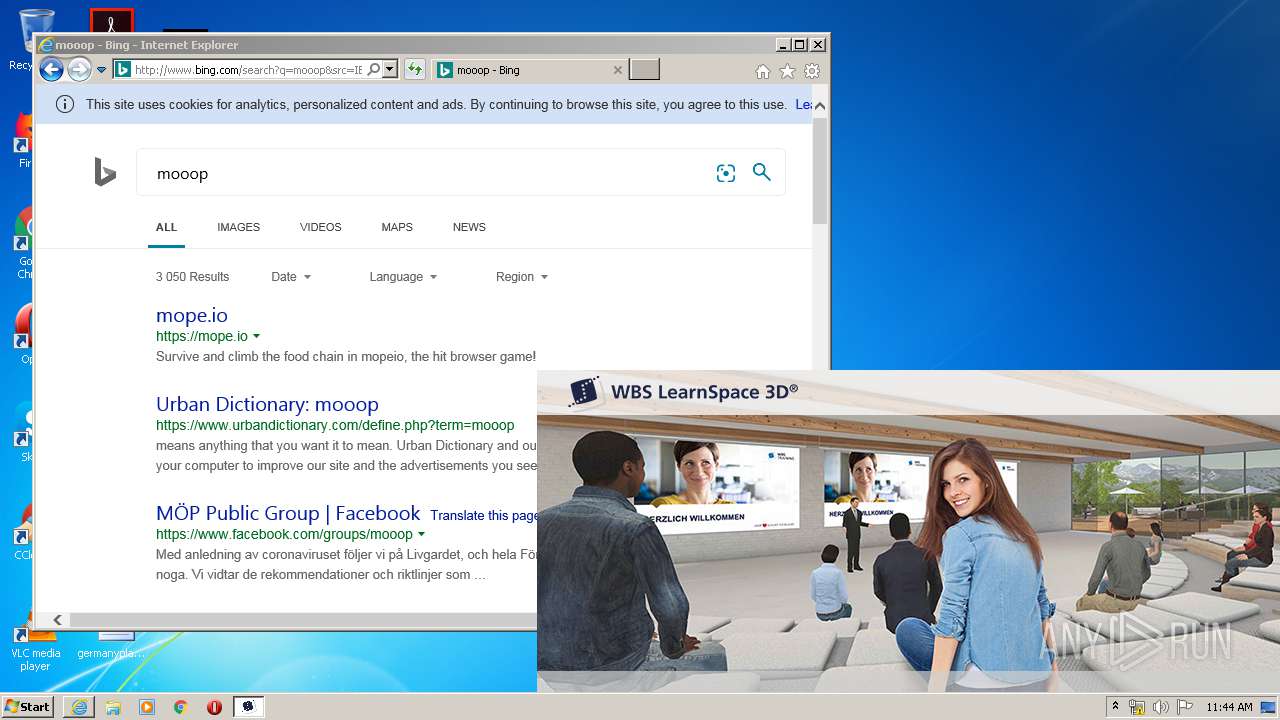Viewport: 1280px width, 720px height.
Task: Expand the Date filter dropdown
Action: click(291, 277)
